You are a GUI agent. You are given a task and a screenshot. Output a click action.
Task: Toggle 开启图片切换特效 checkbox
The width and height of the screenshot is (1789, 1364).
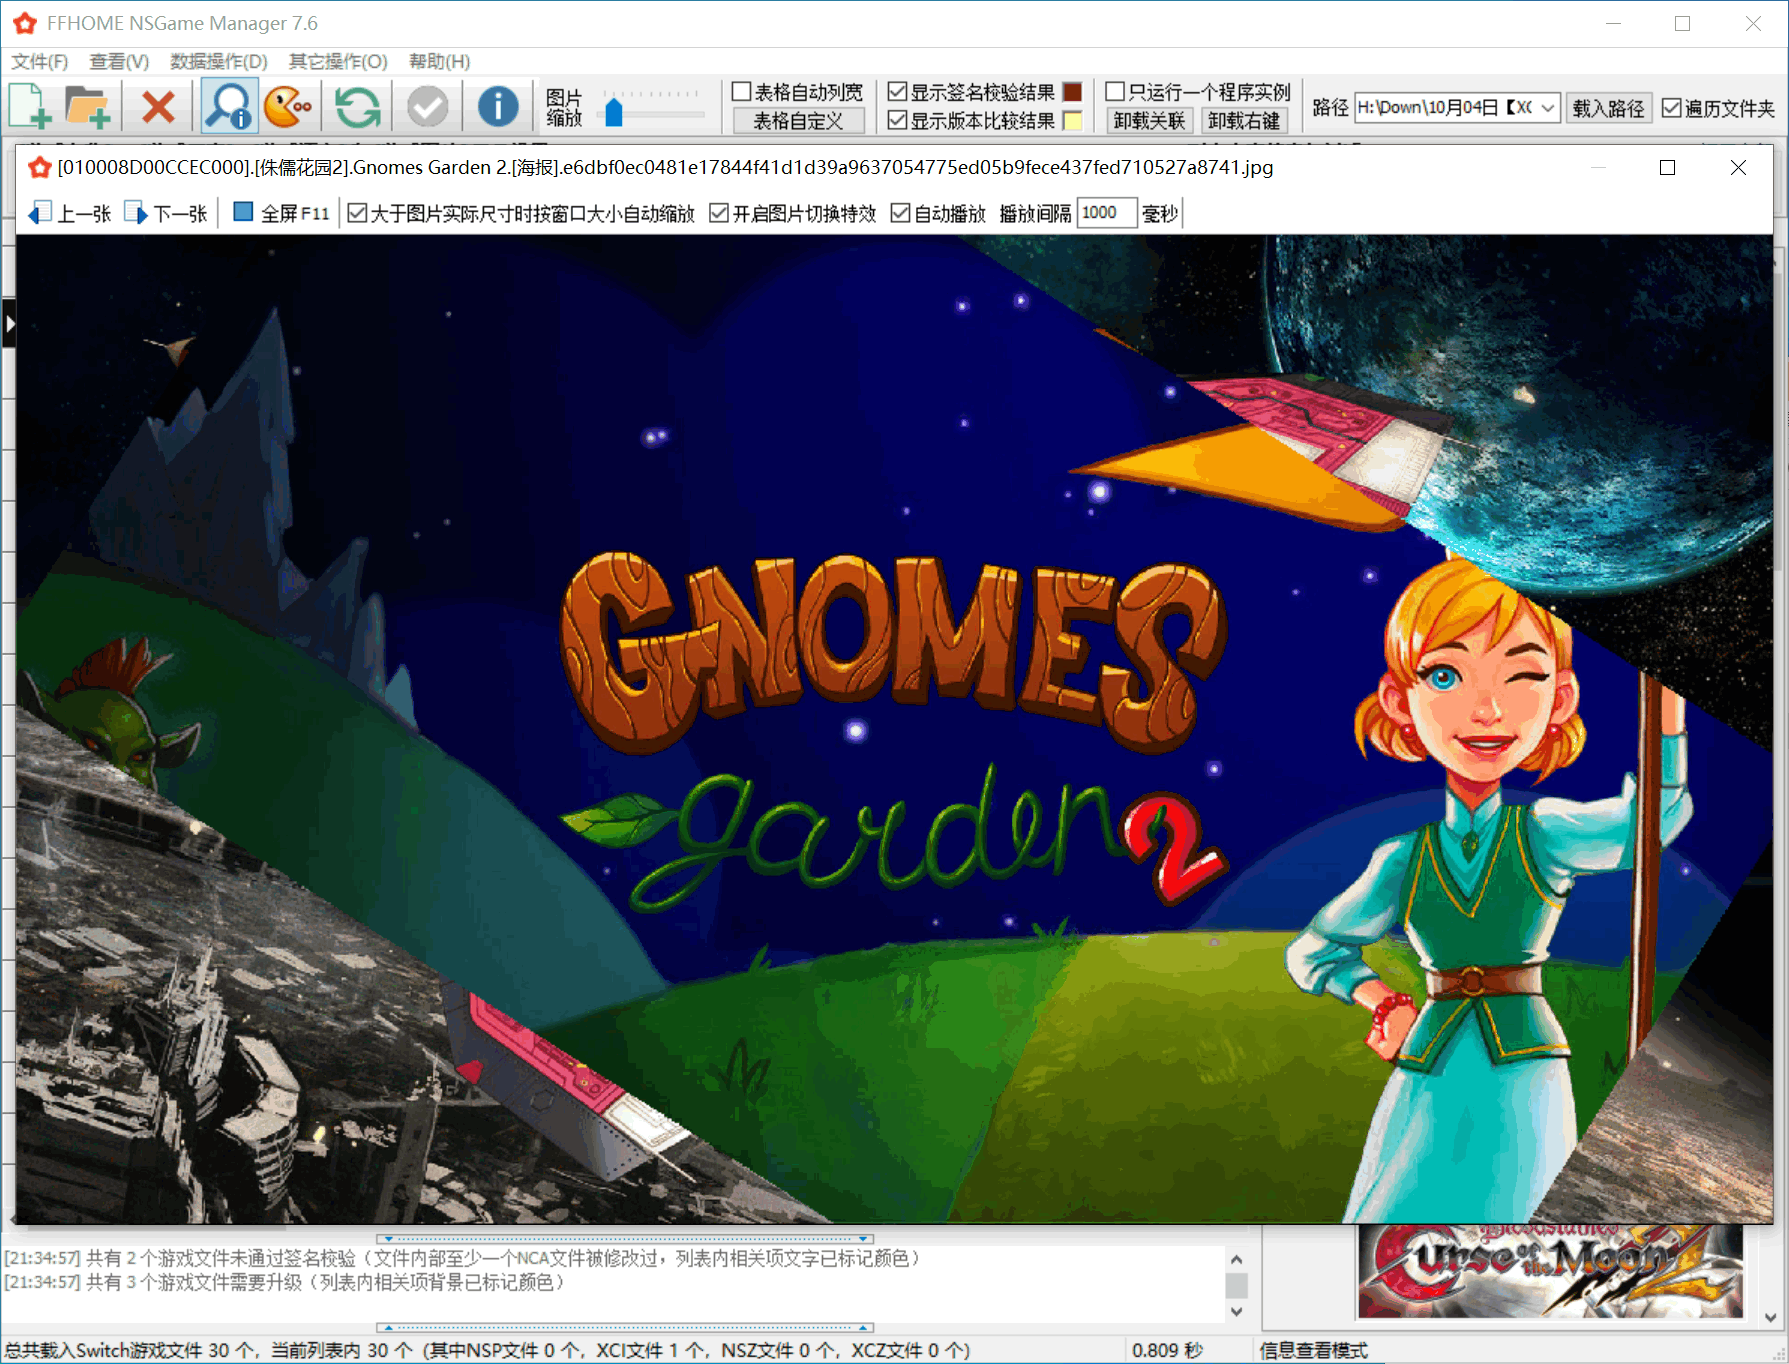[x=719, y=213]
